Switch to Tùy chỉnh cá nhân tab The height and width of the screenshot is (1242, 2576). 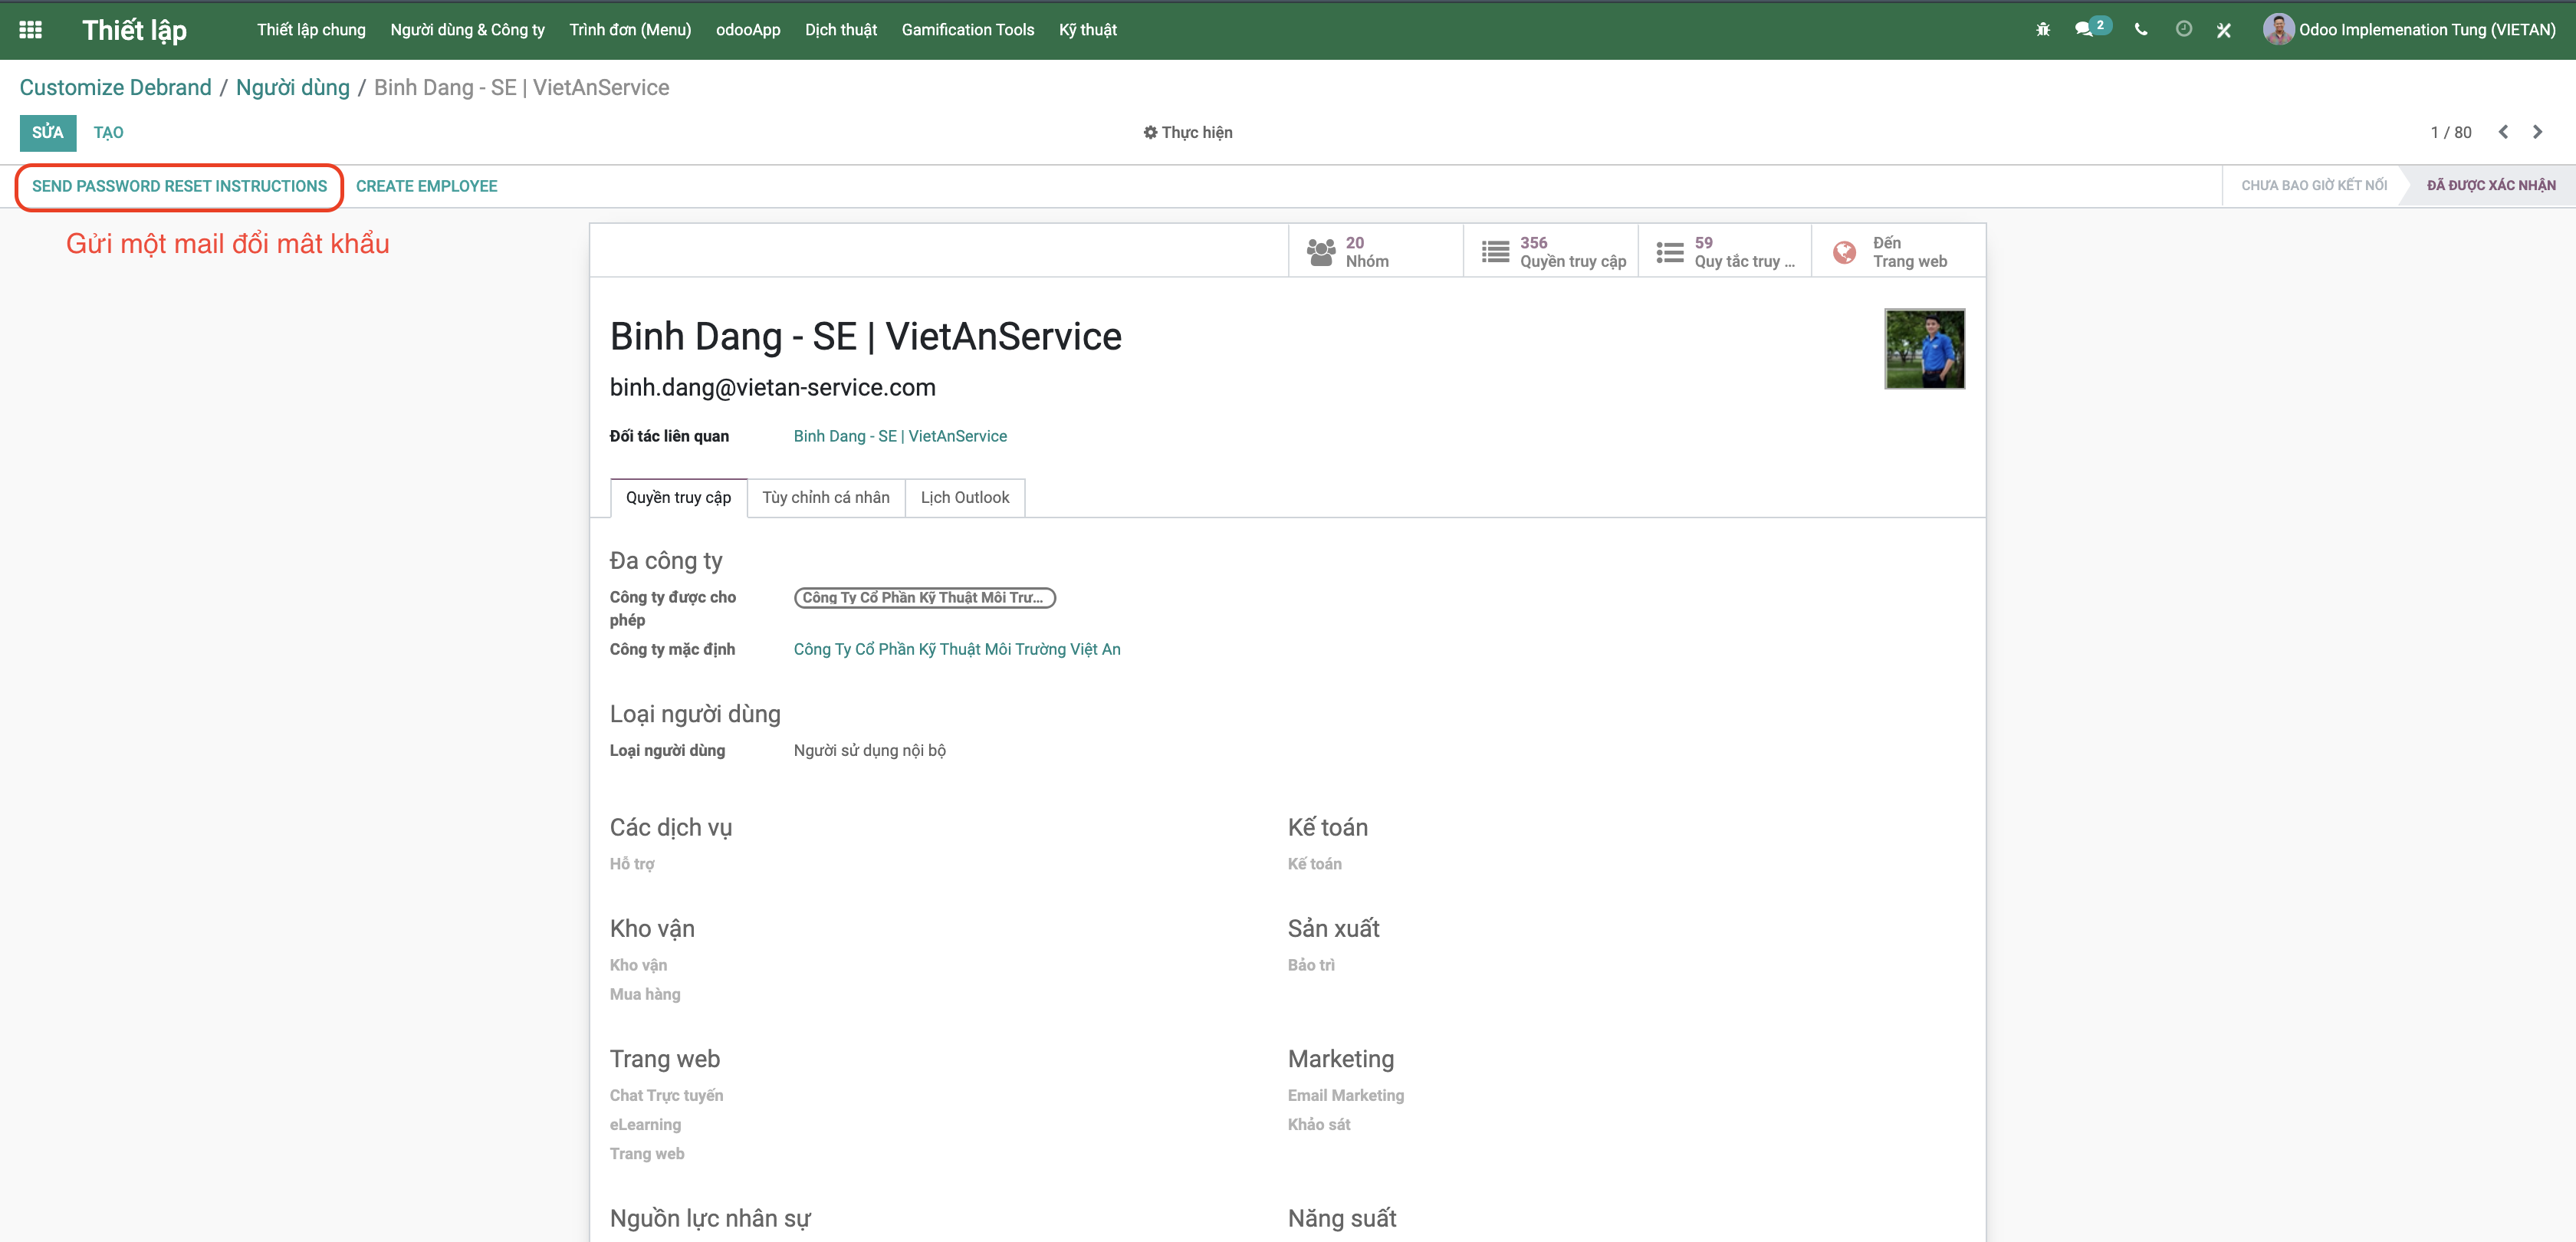point(825,498)
